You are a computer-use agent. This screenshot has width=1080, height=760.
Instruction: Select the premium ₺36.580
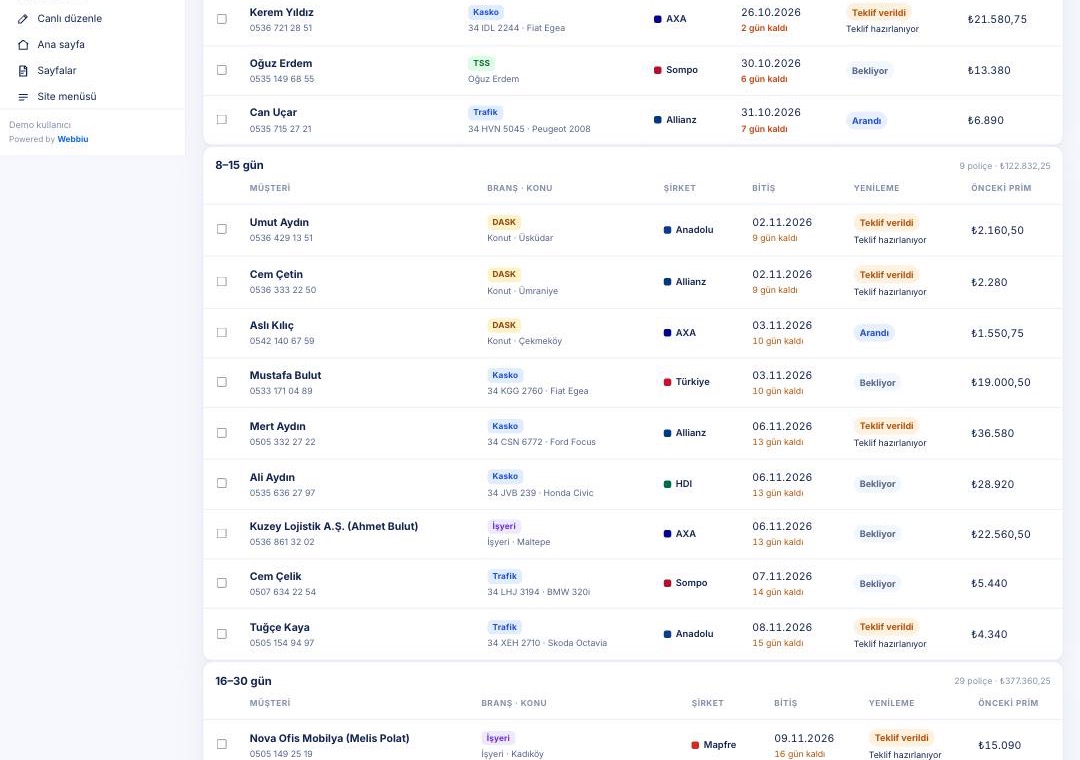point(993,433)
